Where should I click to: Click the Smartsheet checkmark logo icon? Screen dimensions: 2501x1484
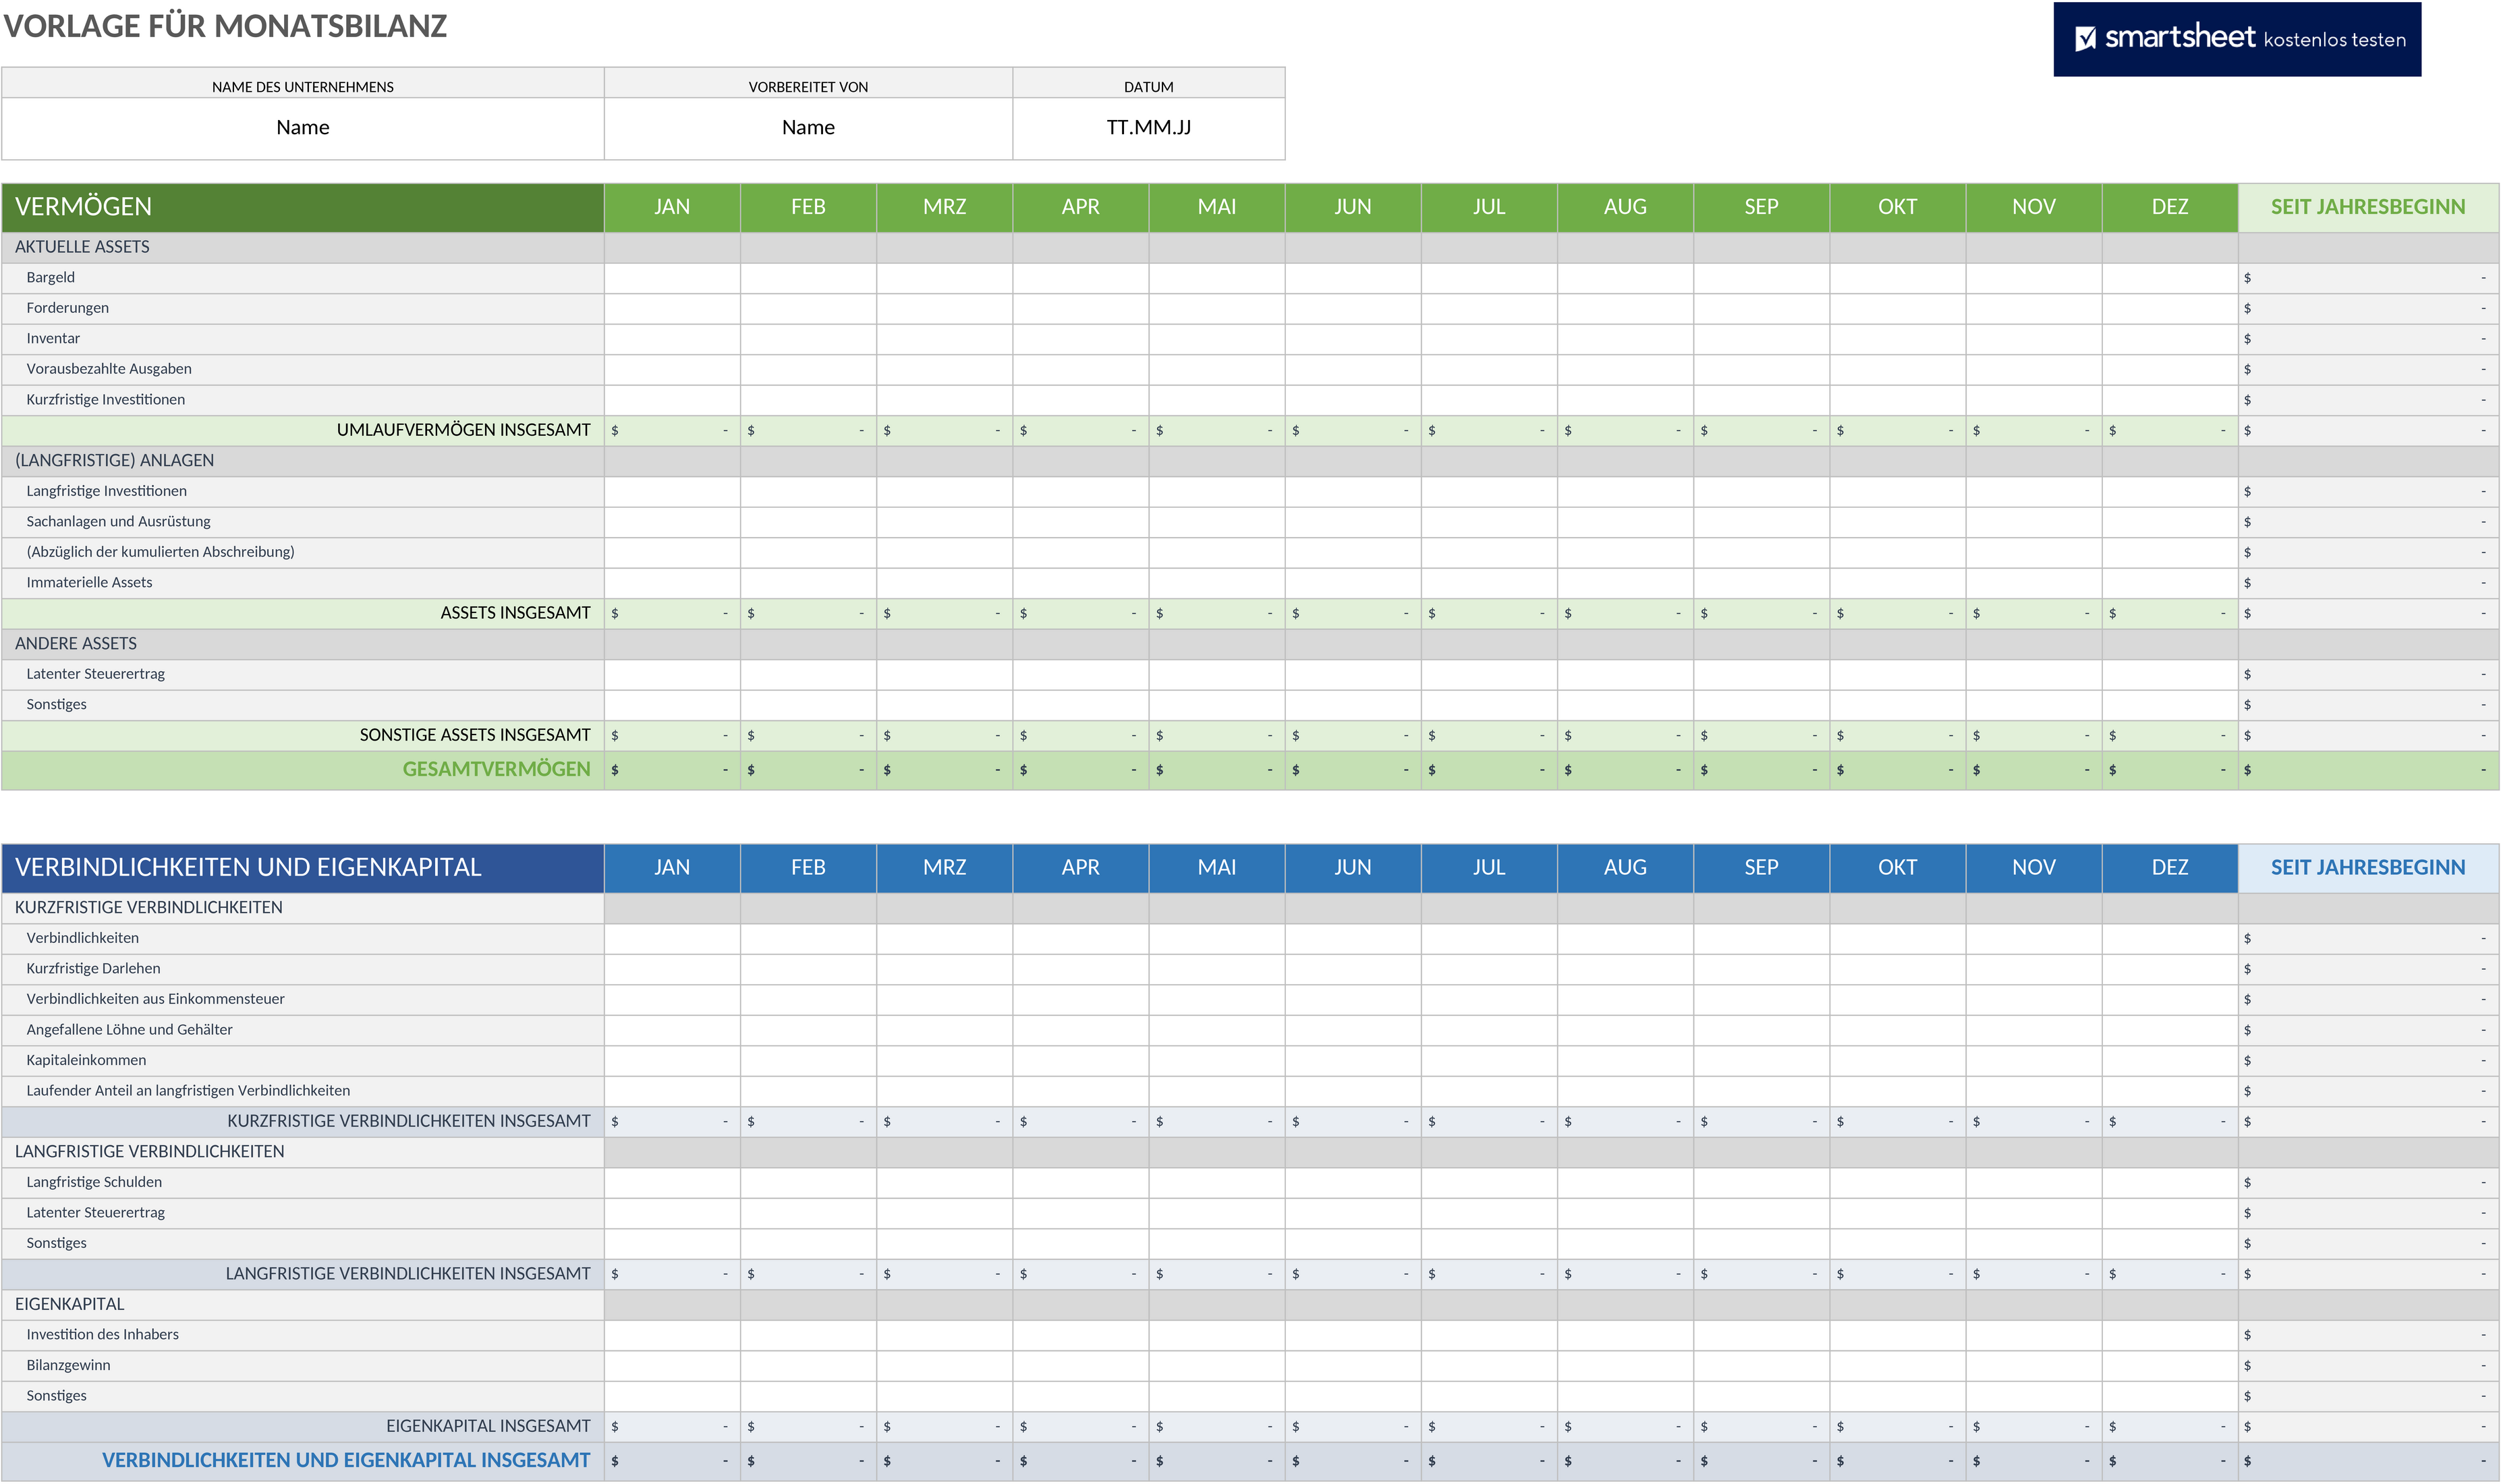pos(2085,39)
